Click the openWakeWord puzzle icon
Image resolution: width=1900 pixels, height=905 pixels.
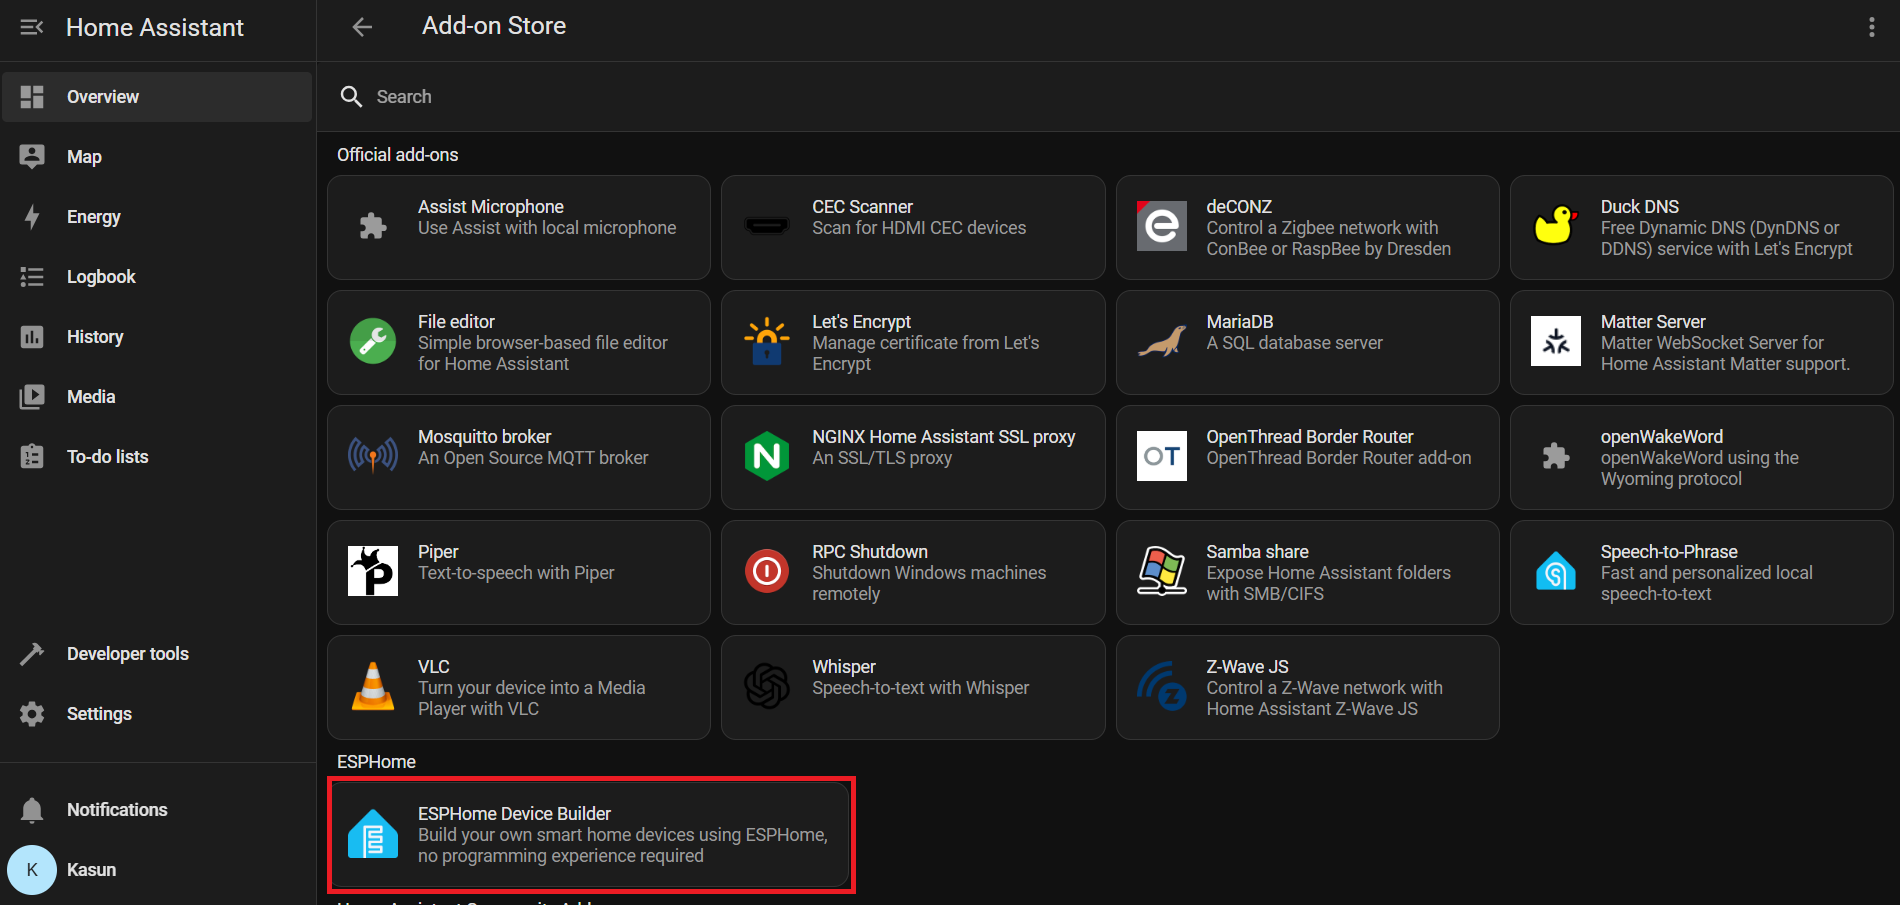pos(1556,456)
